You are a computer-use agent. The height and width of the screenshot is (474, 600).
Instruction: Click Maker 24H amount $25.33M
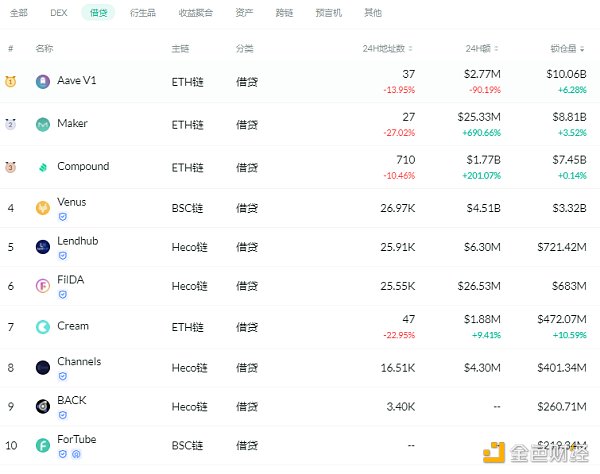pyautogui.click(x=479, y=117)
